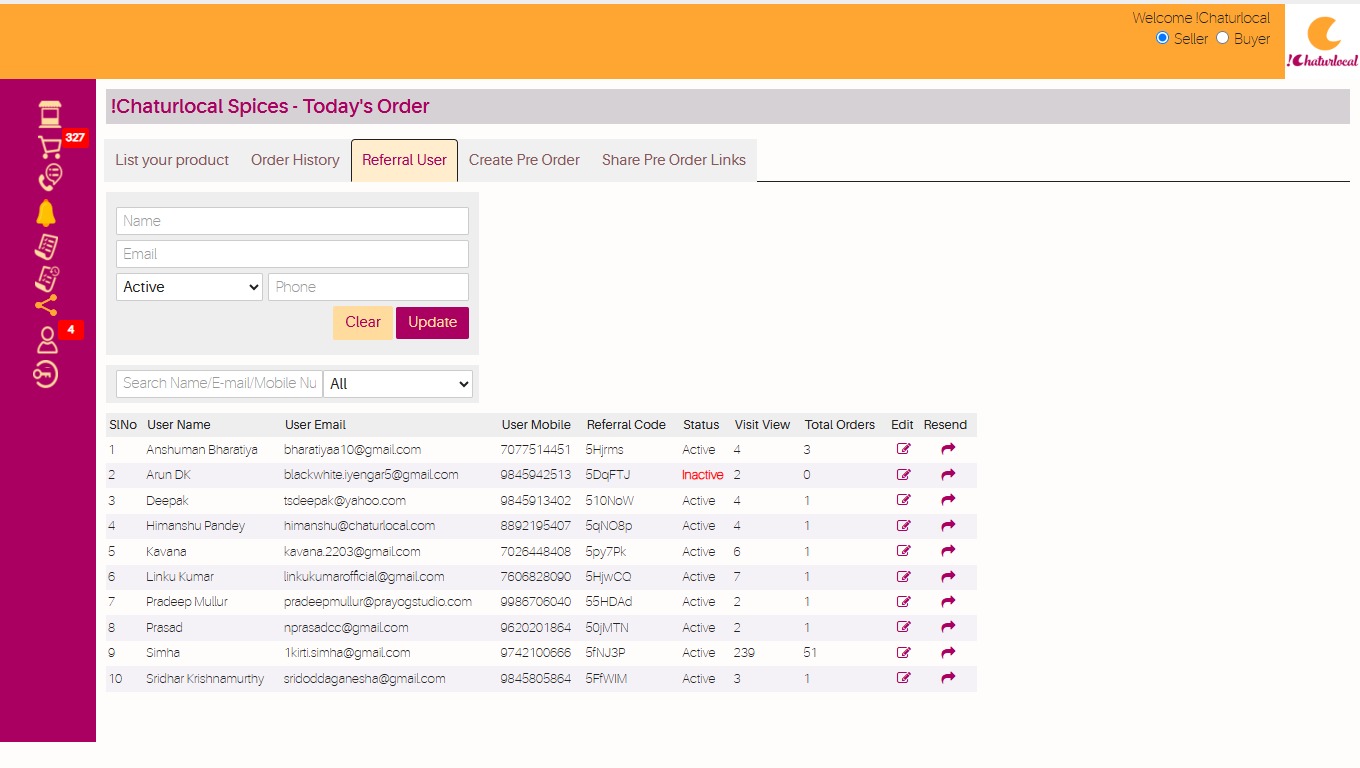Open the user profile icon with badge 4
The height and width of the screenshot is (768, 1360).
(47, 340)
